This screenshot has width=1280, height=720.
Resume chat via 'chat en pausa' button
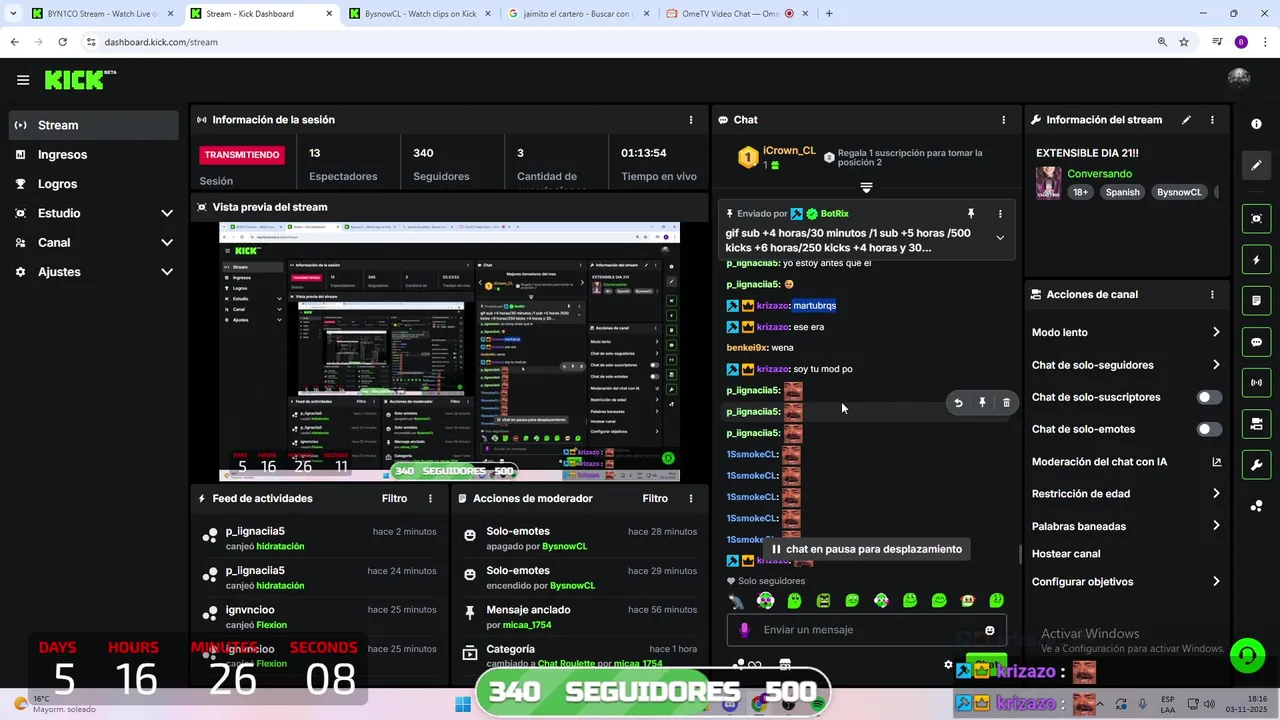[x=866, y=549]
